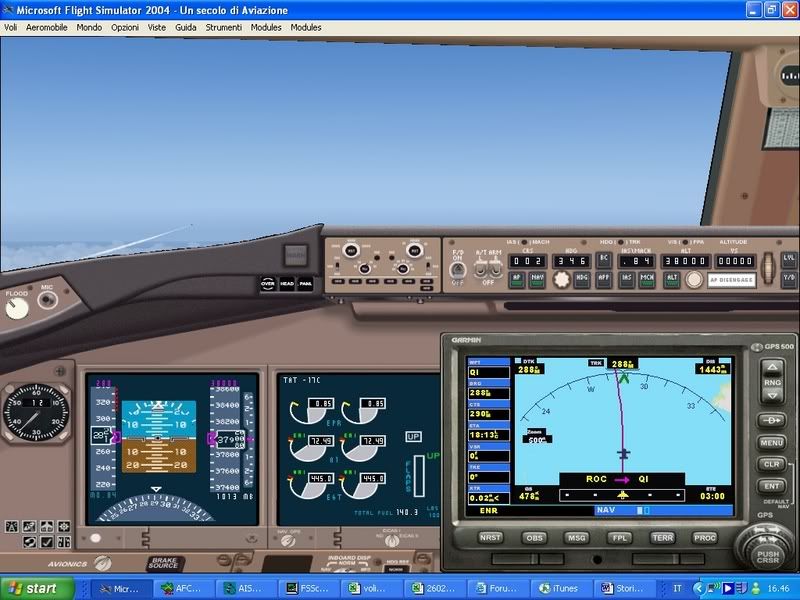Click the HEAD panel button

click(287, 284)
